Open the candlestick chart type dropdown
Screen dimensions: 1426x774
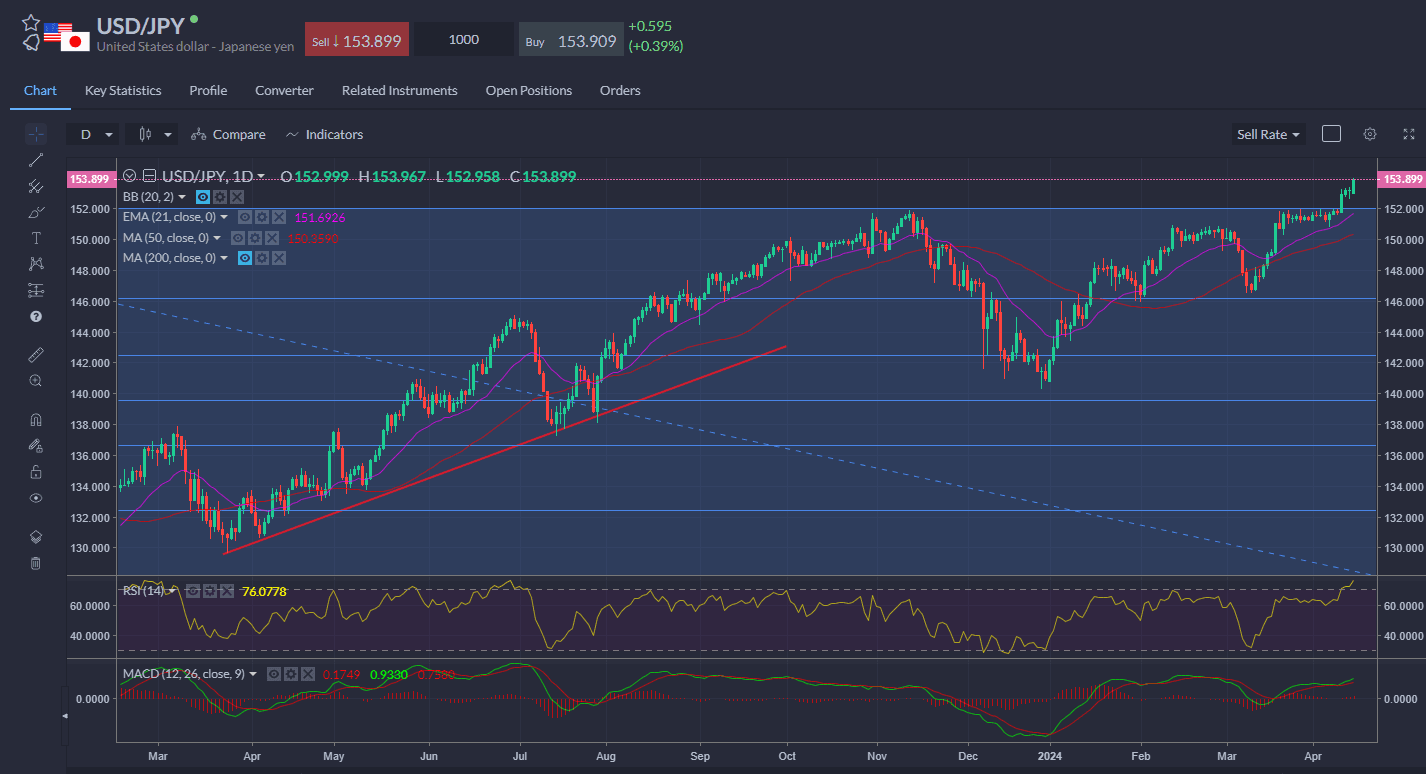pos(151,134)
